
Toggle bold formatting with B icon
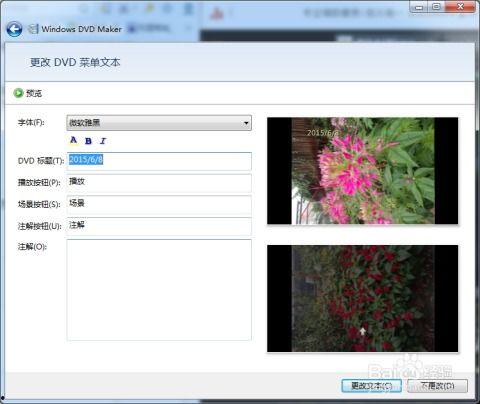[88, 141]
